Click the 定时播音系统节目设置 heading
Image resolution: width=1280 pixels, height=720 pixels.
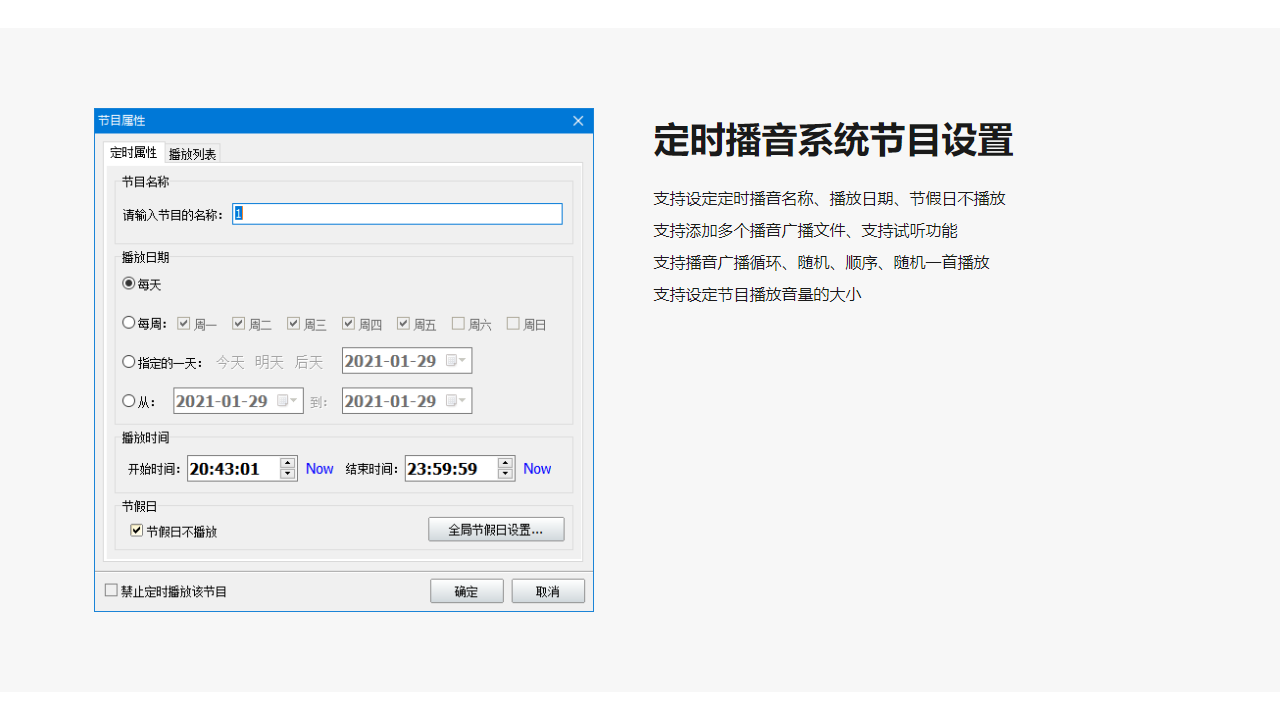(x=833, y=140)
